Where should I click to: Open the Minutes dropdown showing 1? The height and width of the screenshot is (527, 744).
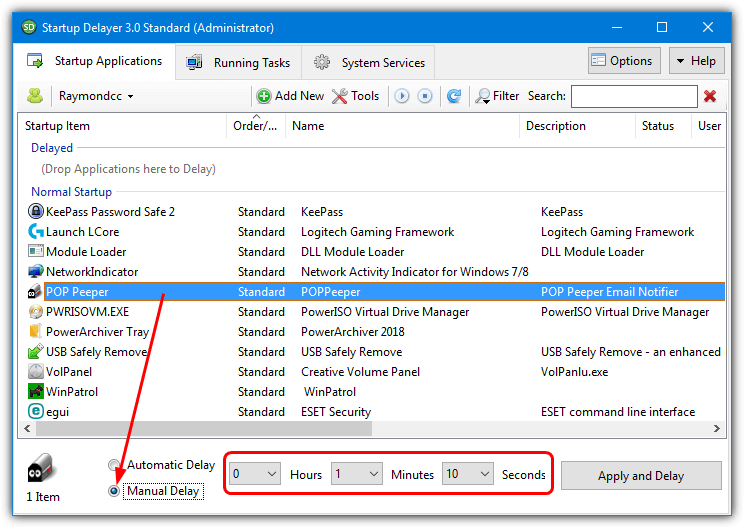(357, 474)
